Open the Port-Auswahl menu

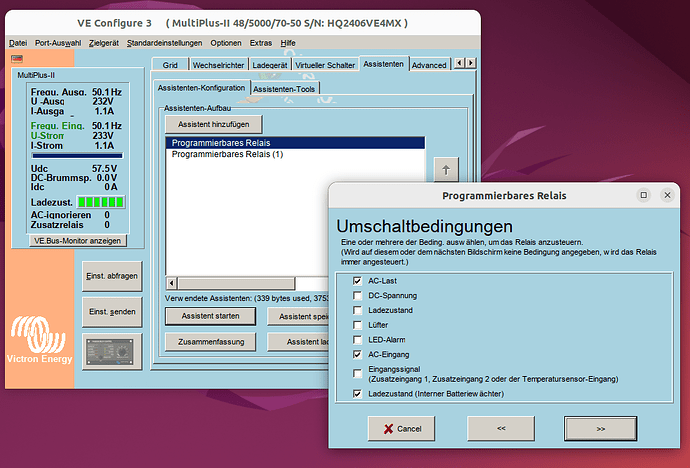pyautogui.click(x=58, y=43)
